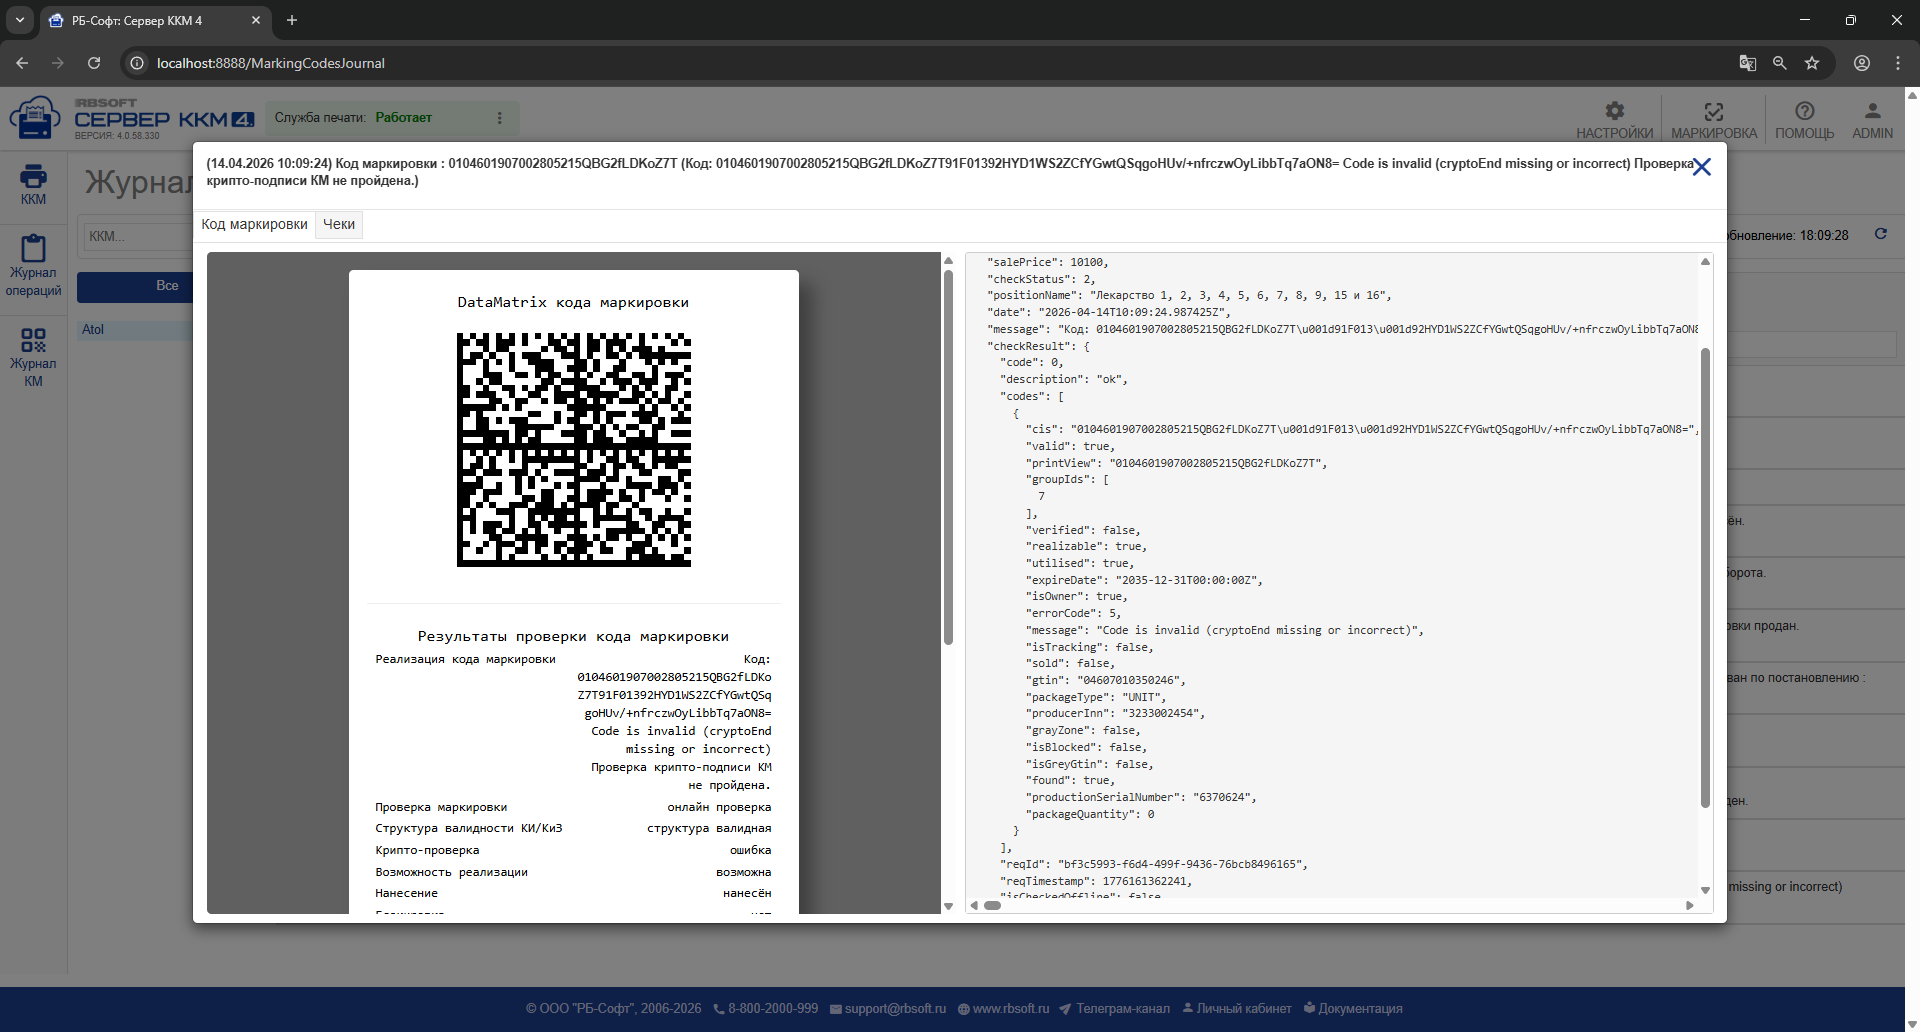Click the Сервер ККМ 4 logo
Viewport: 1920px width, 1032px height.
pyautogui.click(x=132, y=118)
